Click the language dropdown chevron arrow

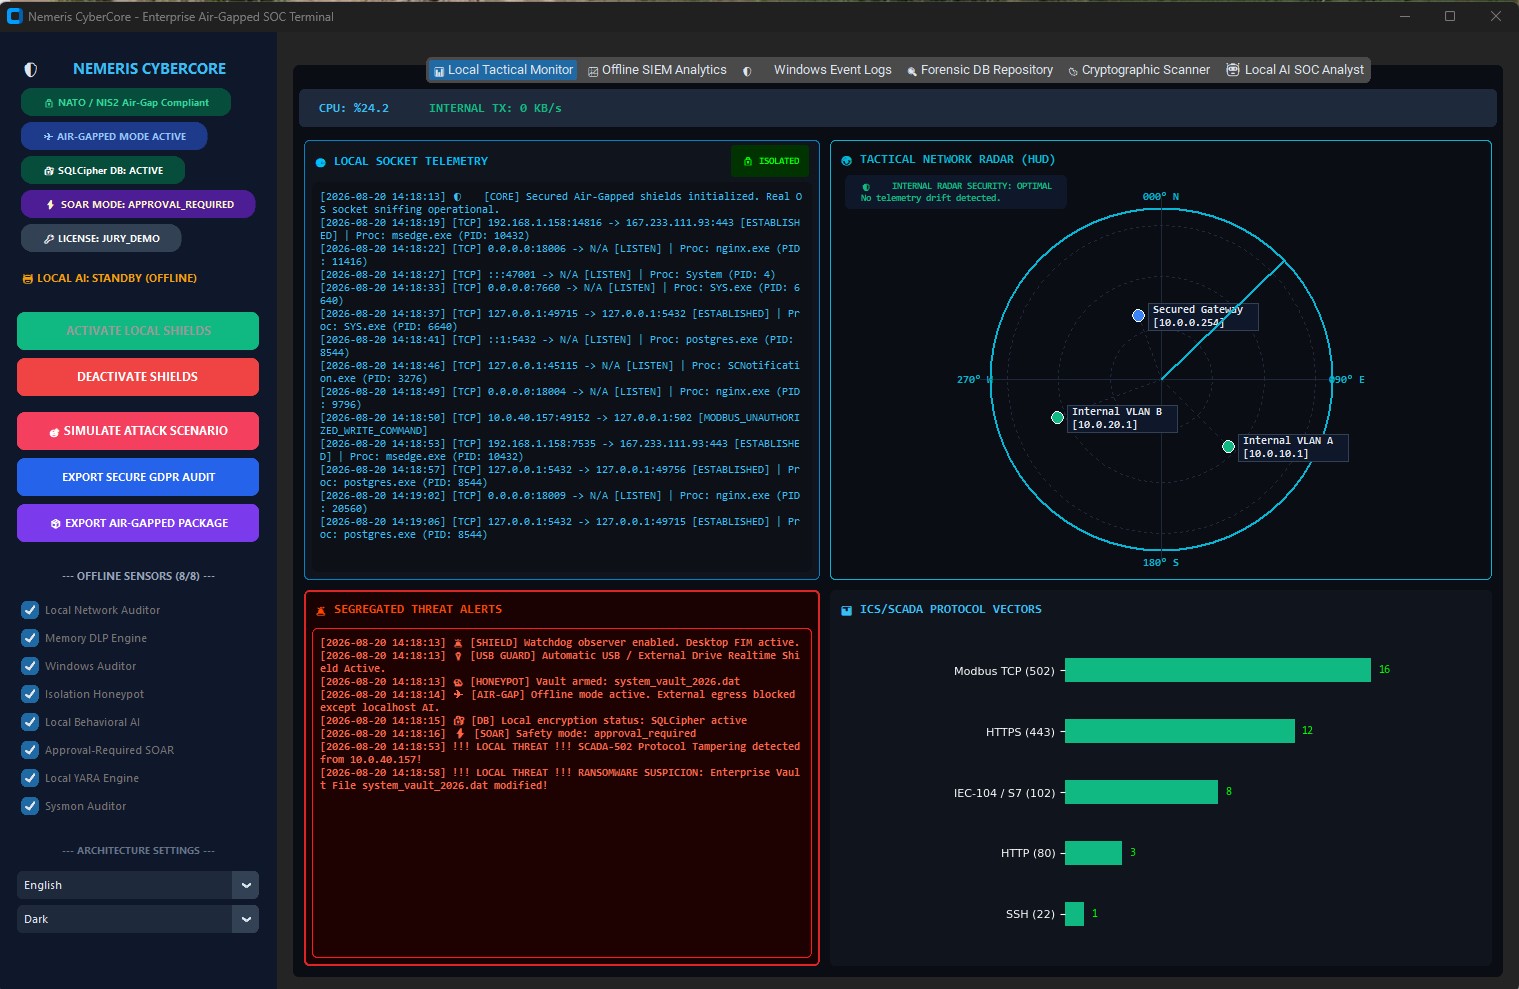[246, 885]
